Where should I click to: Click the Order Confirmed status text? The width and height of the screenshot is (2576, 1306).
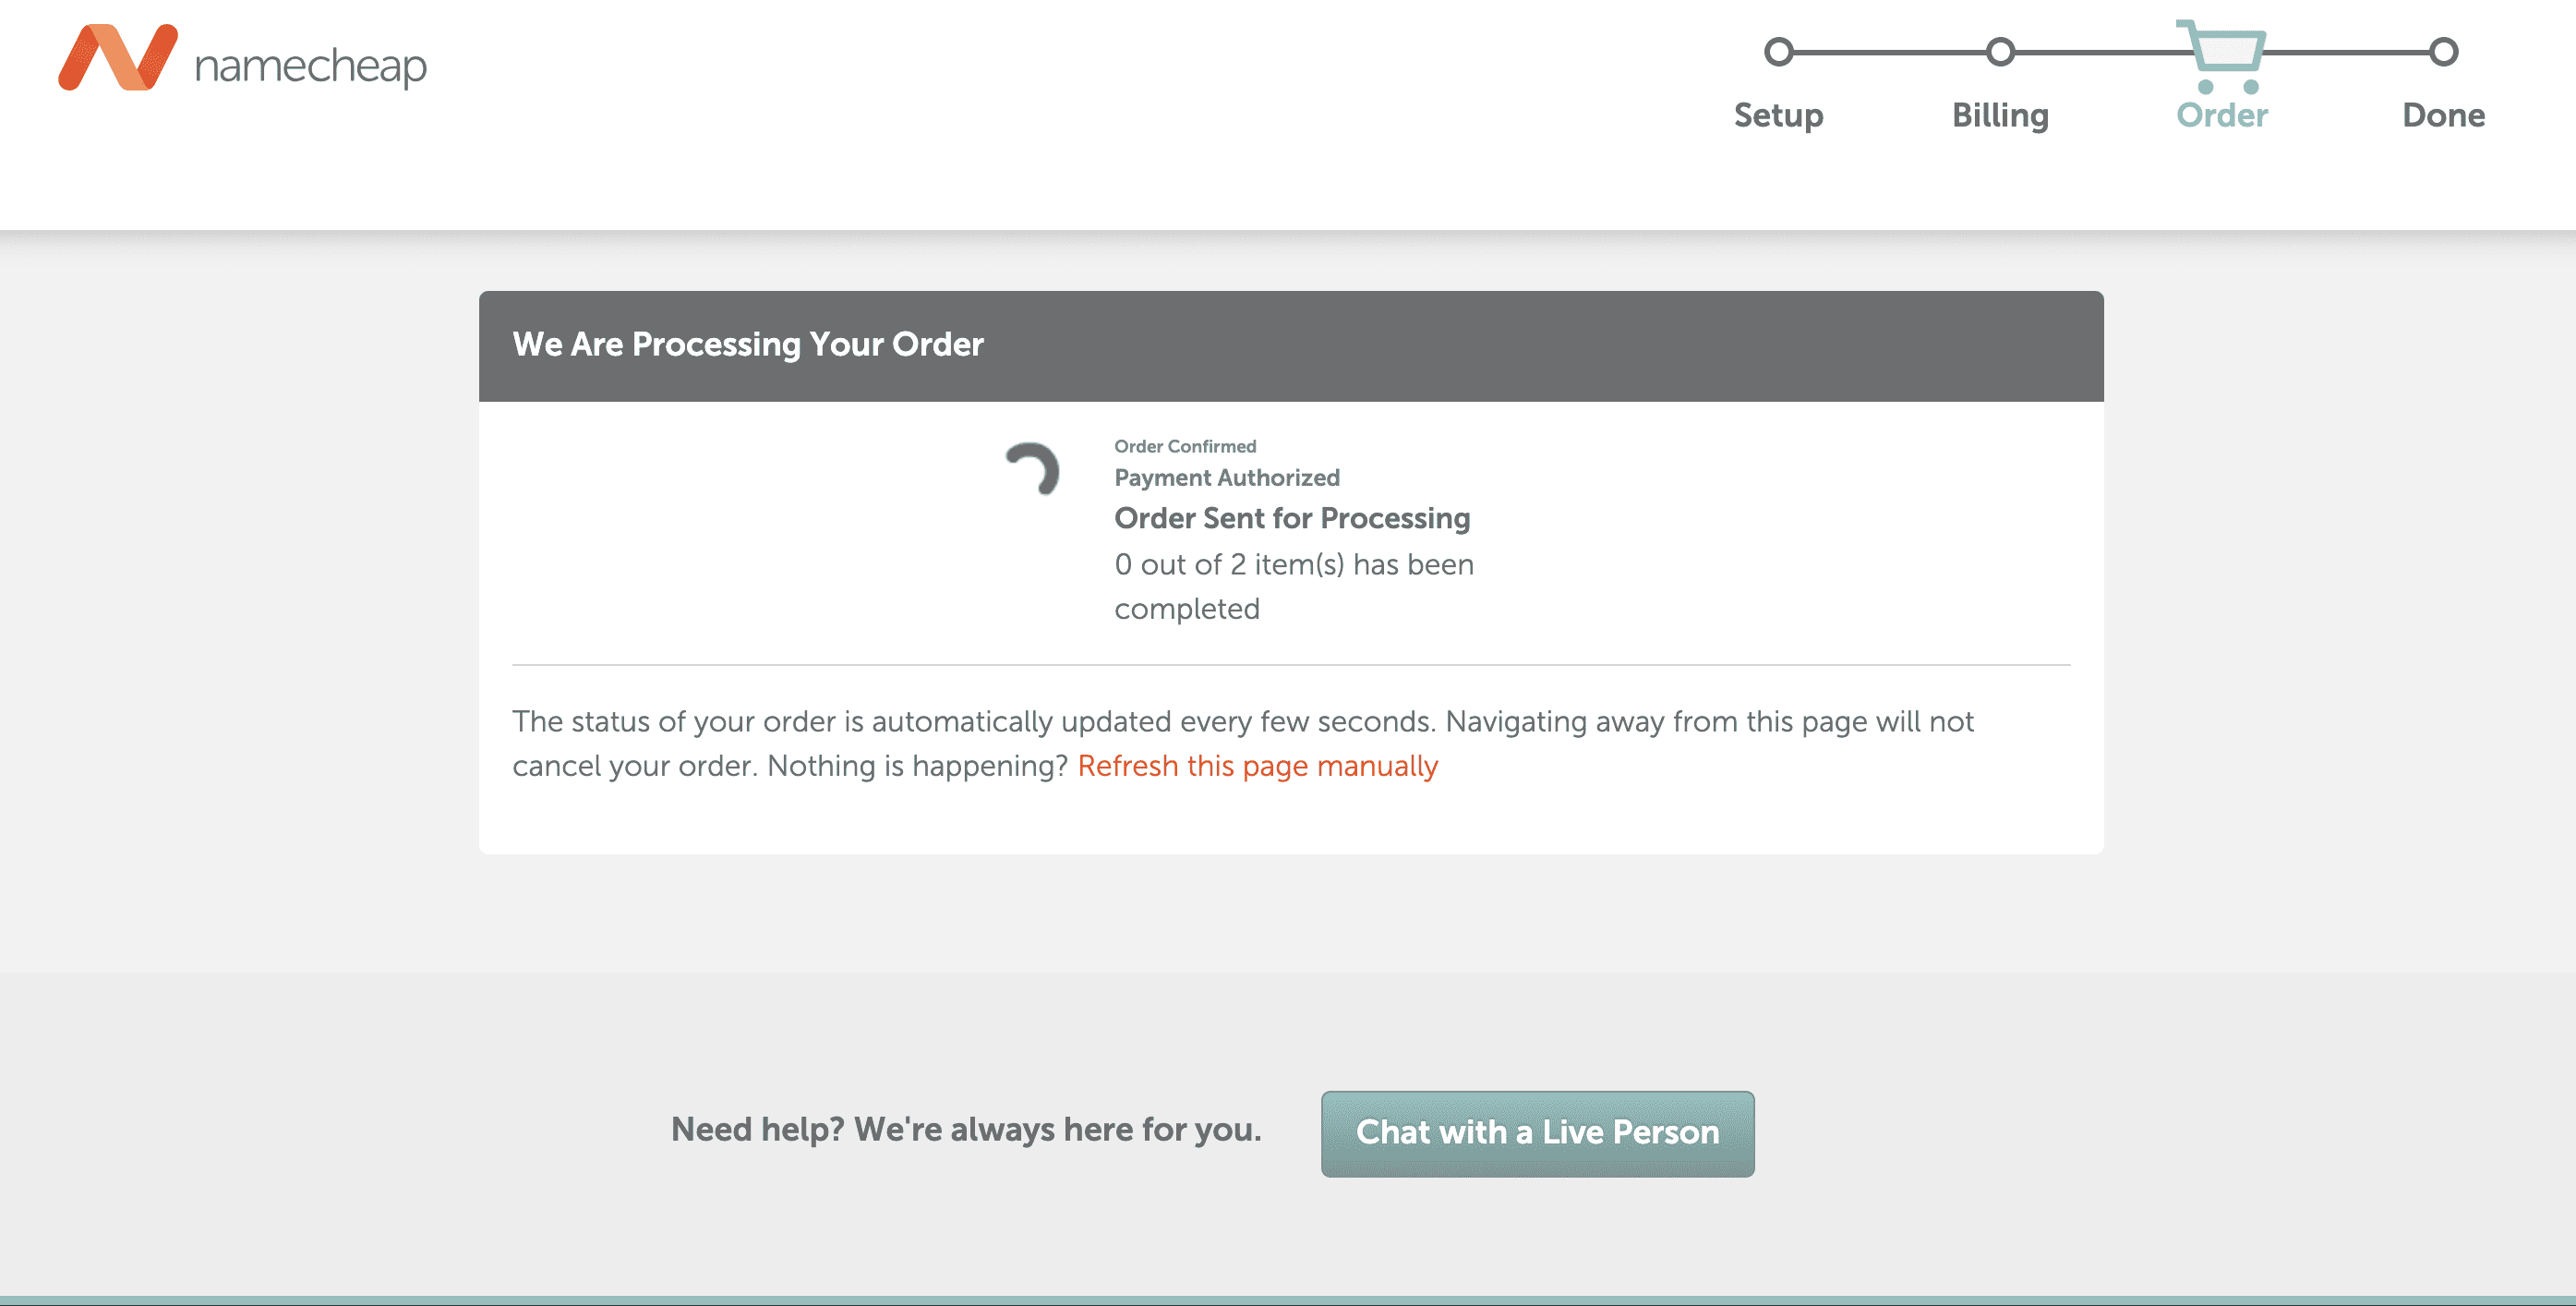coord(1185,446)
